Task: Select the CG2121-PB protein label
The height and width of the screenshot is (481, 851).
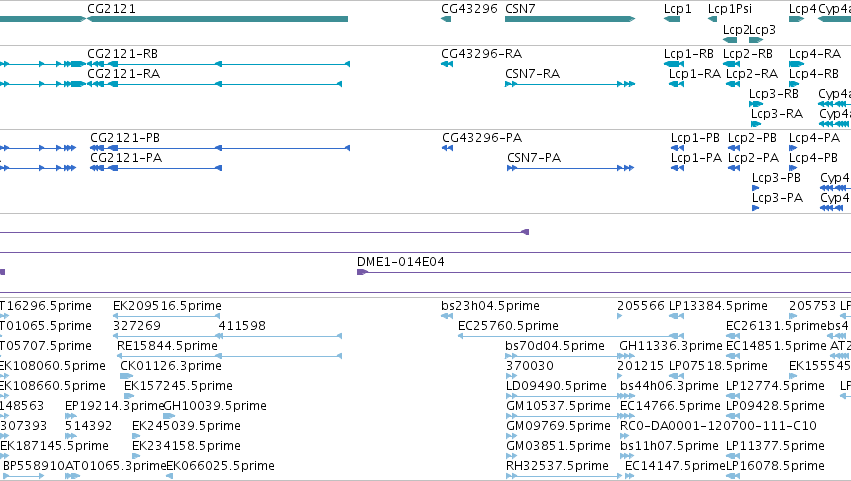Action: [x=125, y=138]
